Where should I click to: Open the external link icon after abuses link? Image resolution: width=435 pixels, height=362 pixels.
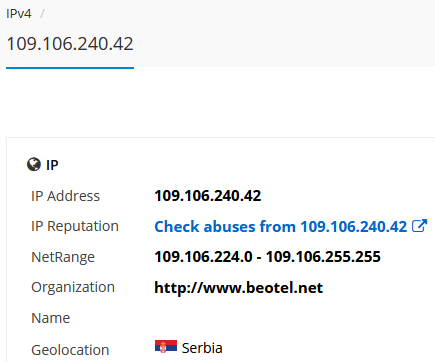[x=419, y=226]
